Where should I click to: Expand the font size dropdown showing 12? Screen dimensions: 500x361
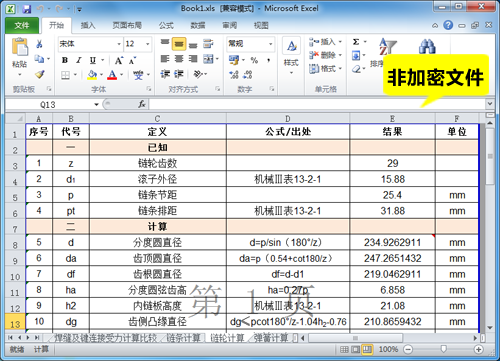tap(147, 44)
